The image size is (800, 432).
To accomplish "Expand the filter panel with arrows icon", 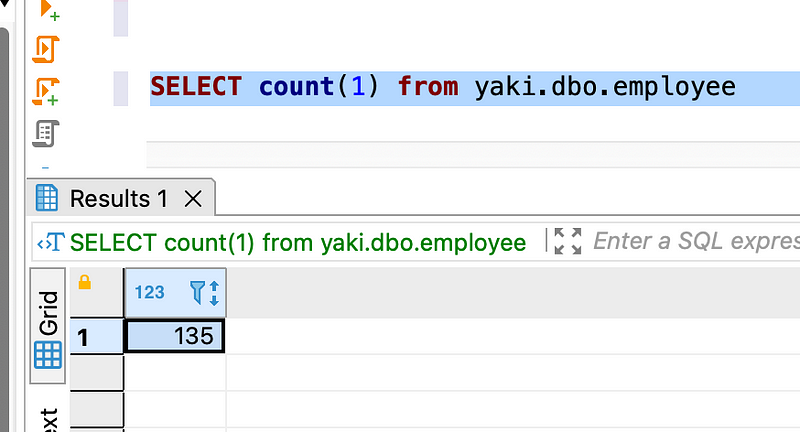I will coord(567,242).
